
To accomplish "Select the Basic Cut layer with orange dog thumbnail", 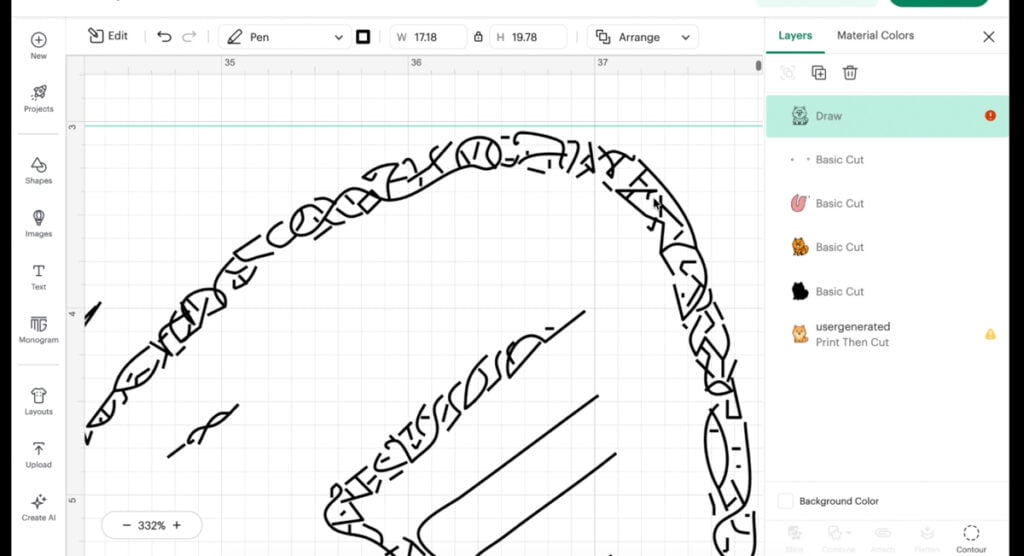I will coord(887,247).
